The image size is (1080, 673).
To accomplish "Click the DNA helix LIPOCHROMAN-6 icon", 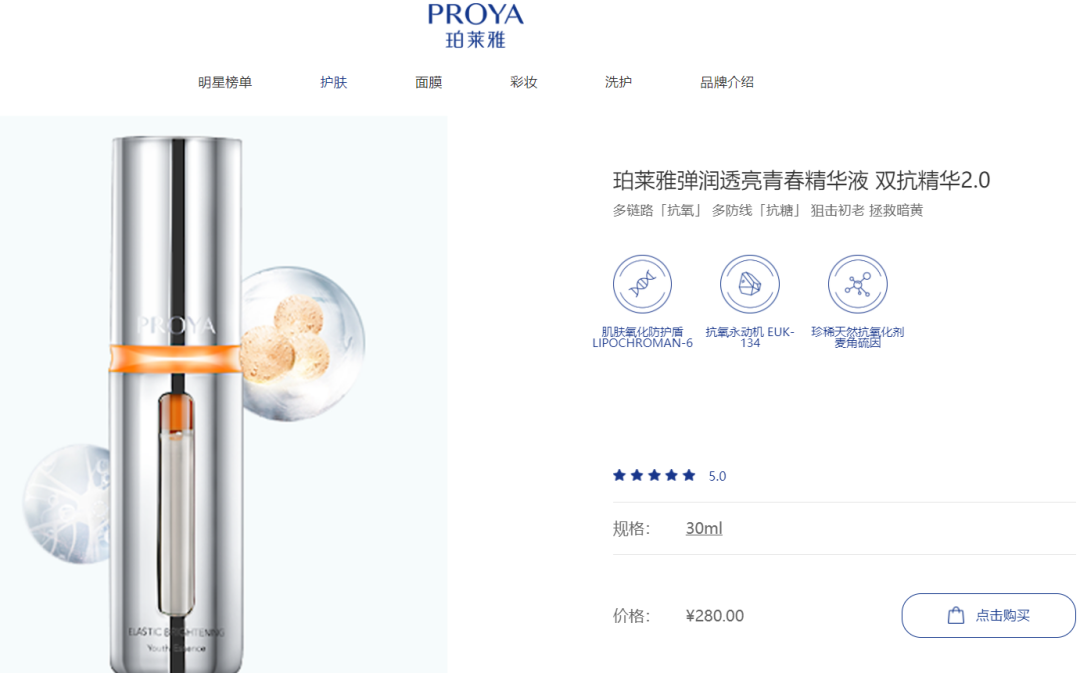I will 642,284.
